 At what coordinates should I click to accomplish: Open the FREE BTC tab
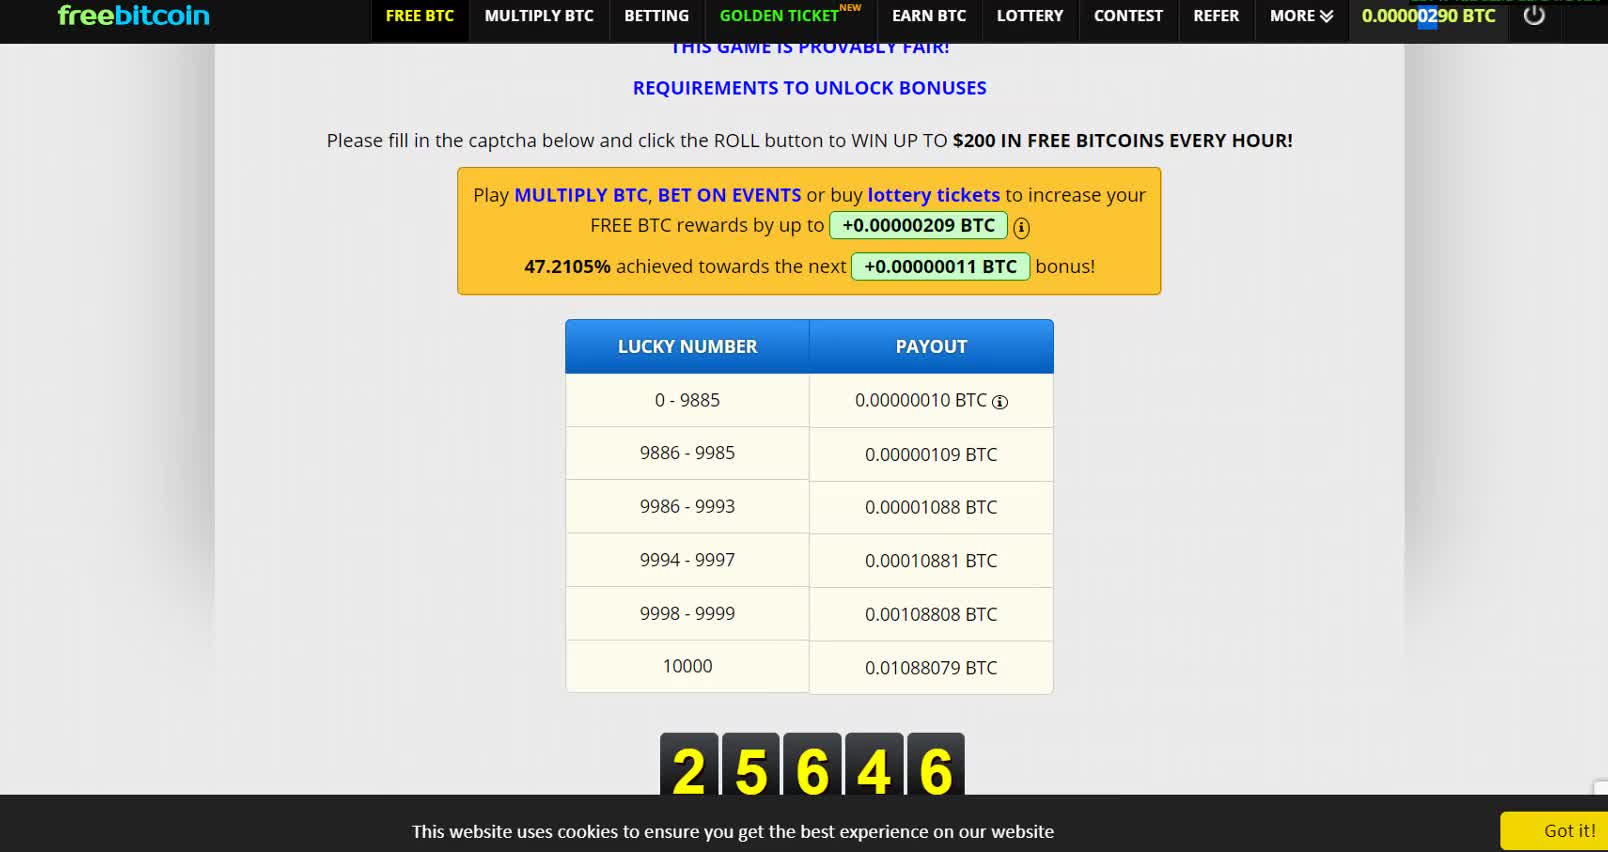(420, 16)
